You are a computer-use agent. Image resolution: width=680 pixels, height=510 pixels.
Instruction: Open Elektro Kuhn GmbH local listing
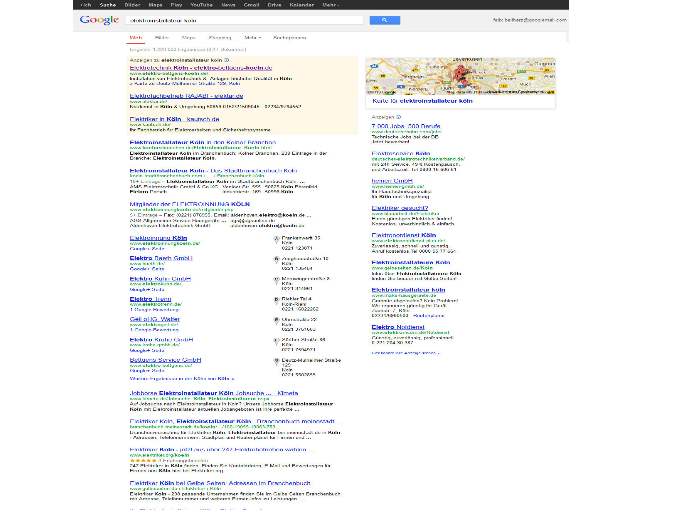coord(160,279)
